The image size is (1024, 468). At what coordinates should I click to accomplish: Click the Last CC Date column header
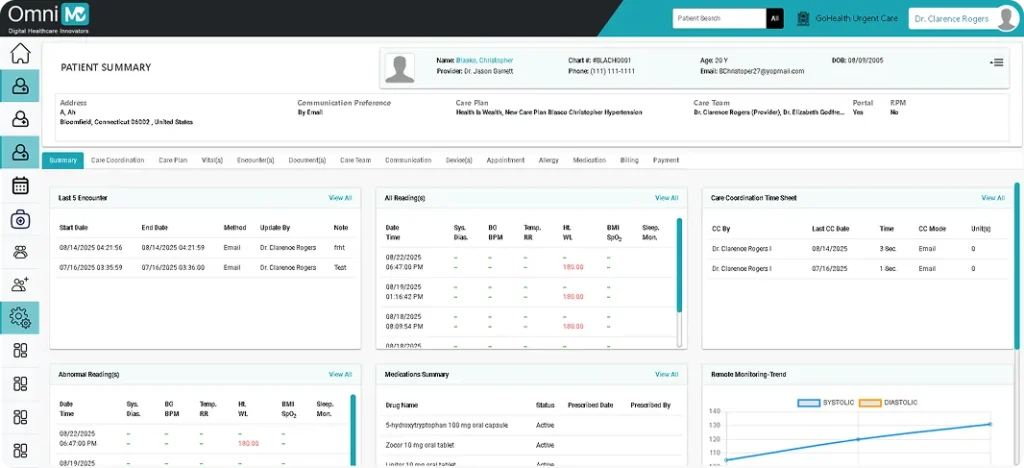point(831,229)
